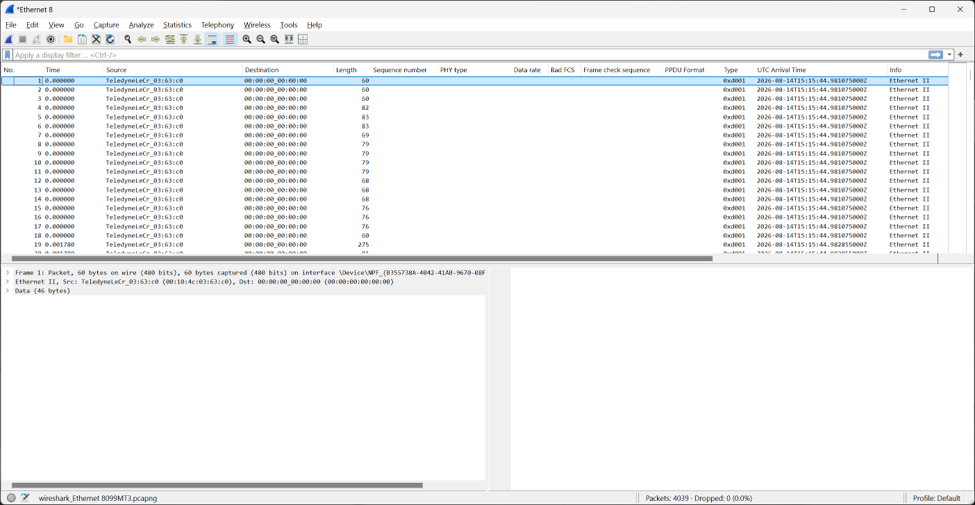975x505 pixels.
Task: Click packet list horizontal scrollbar
Action: point(362,258)
